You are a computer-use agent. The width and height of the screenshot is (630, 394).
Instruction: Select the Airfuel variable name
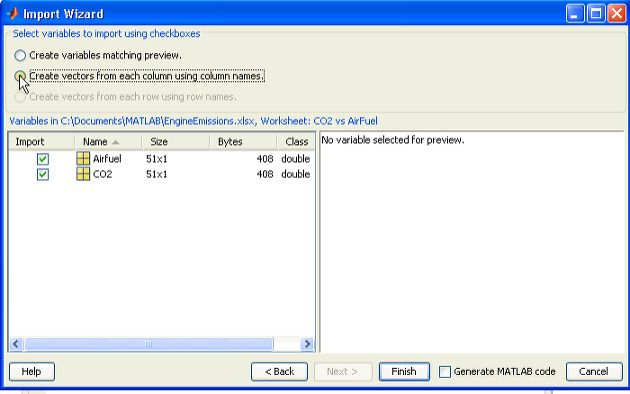tap(107, 159)
